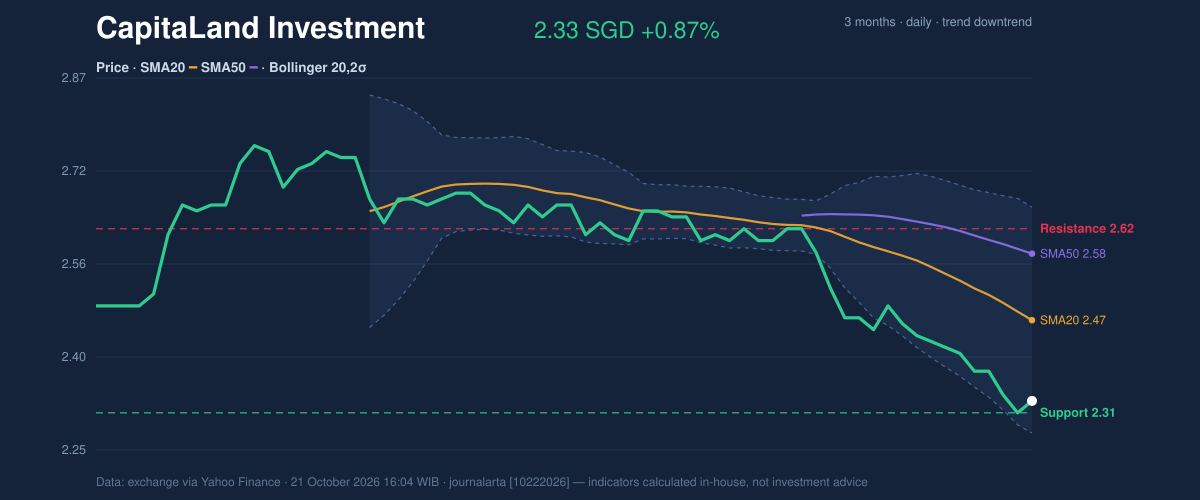Click the 'Price · SMA20' legend label

(x=140, y=68)
